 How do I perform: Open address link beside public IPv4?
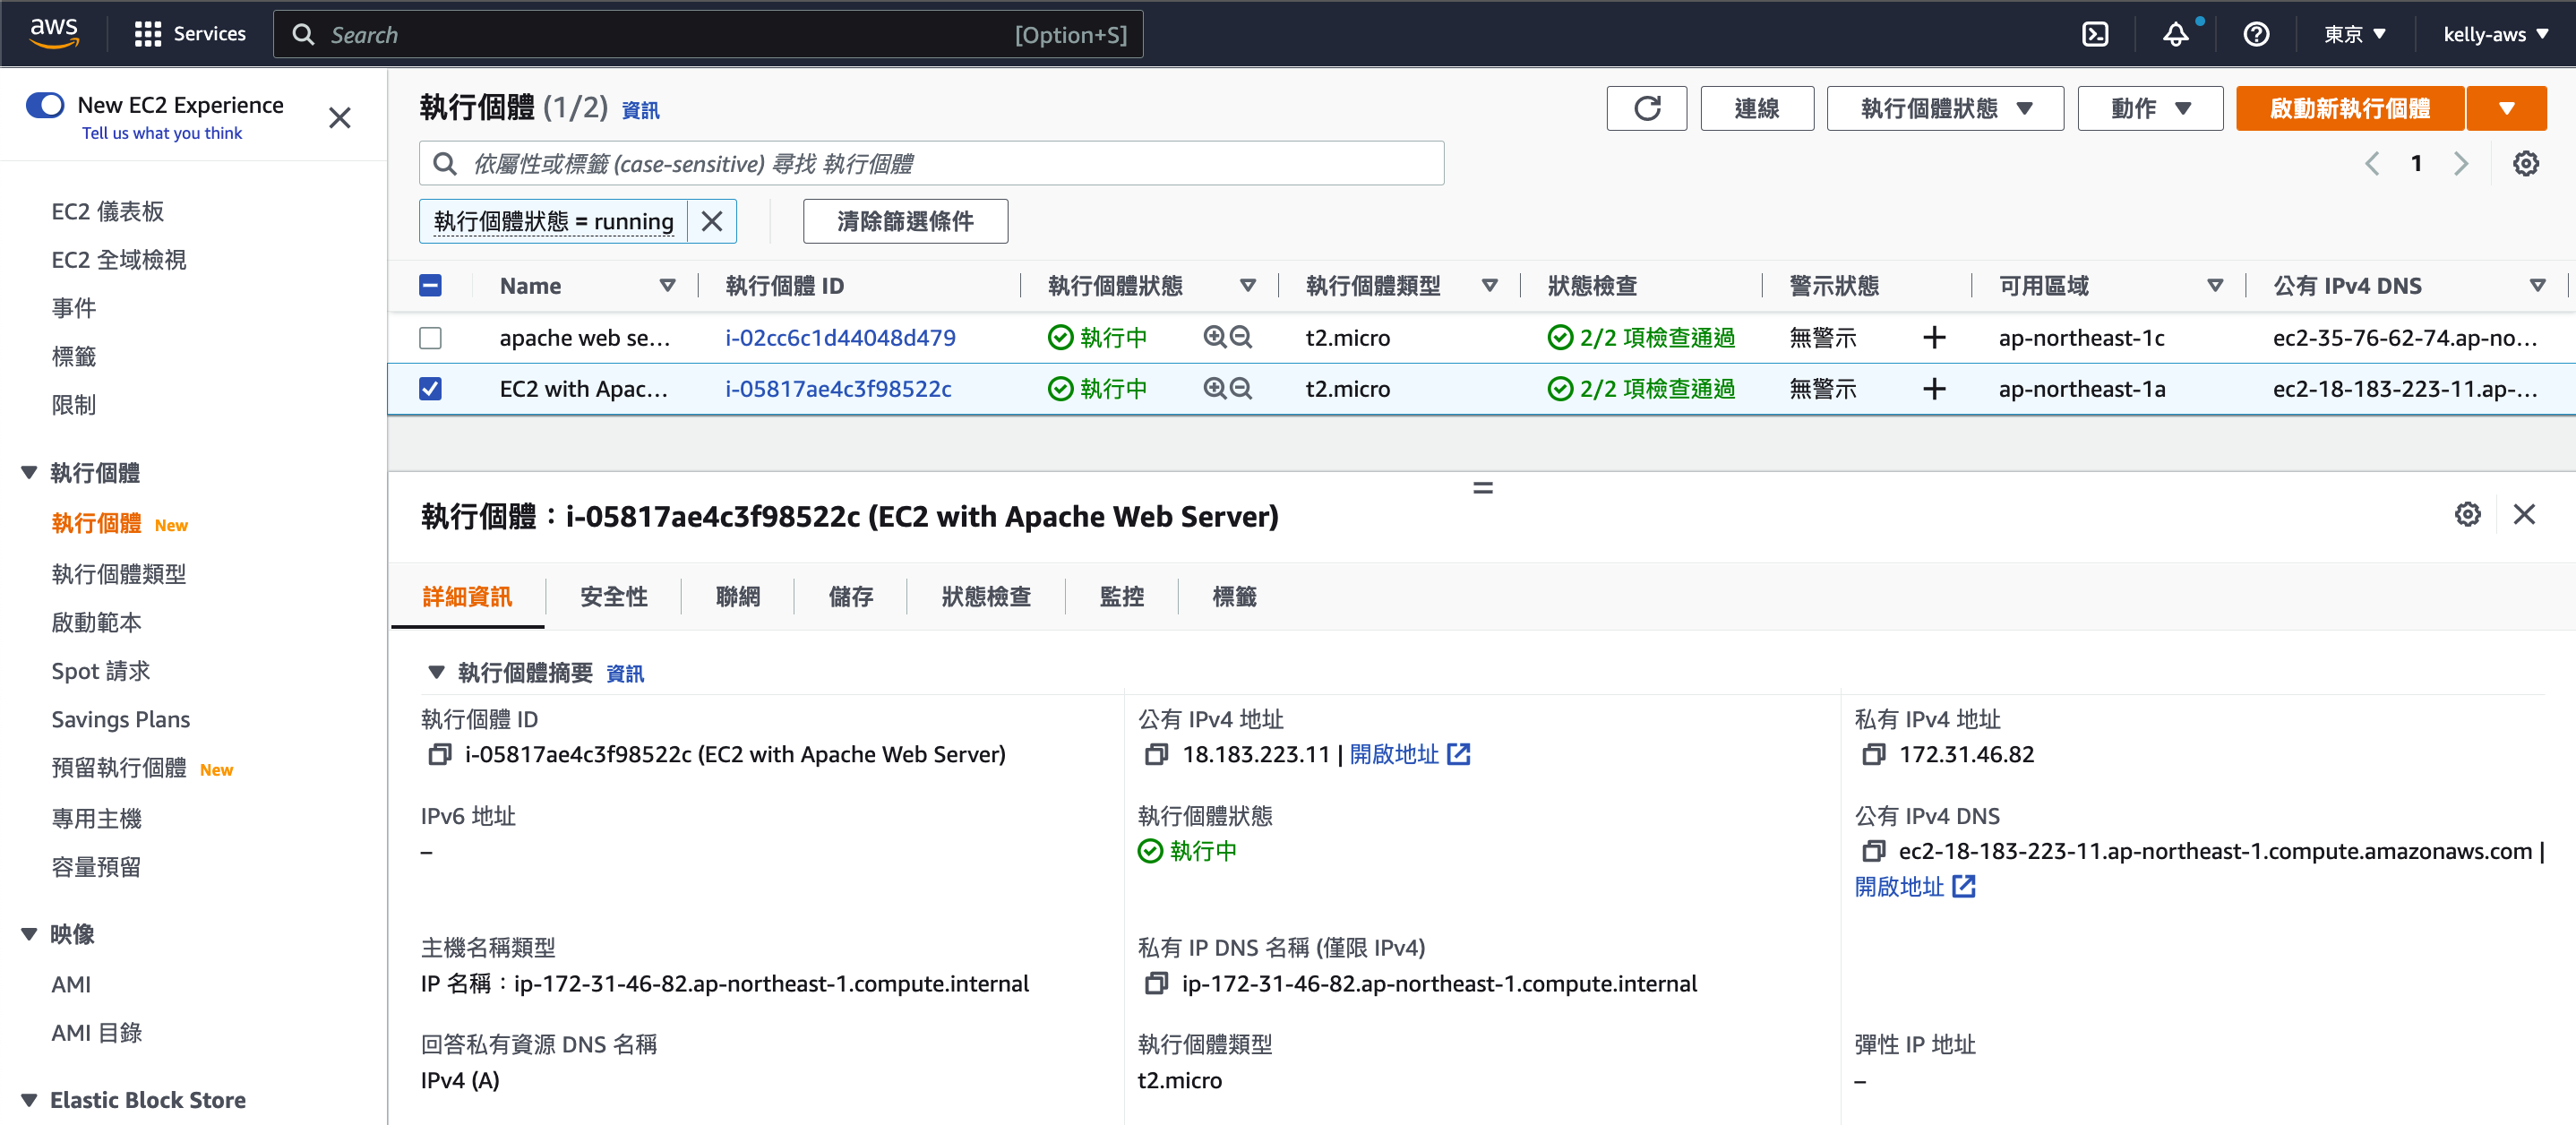(x=1410, y=754)
